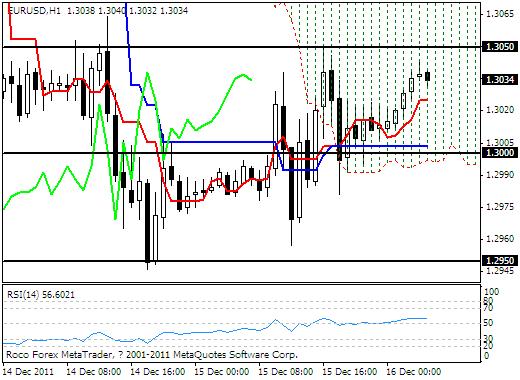The width and height of the screenshot is (520, 380).
Task: Click the Roco Forex MetaTrader copyright text
Action: pos(152,354)
